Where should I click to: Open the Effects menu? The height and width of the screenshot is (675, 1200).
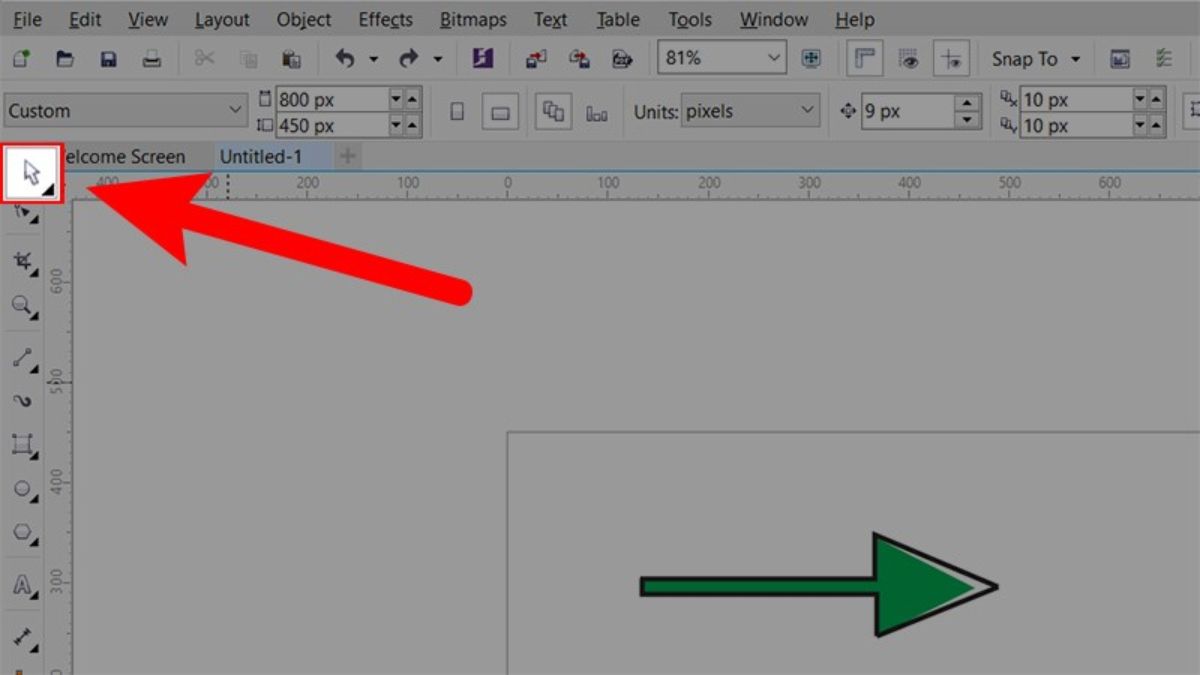point(386,20)
